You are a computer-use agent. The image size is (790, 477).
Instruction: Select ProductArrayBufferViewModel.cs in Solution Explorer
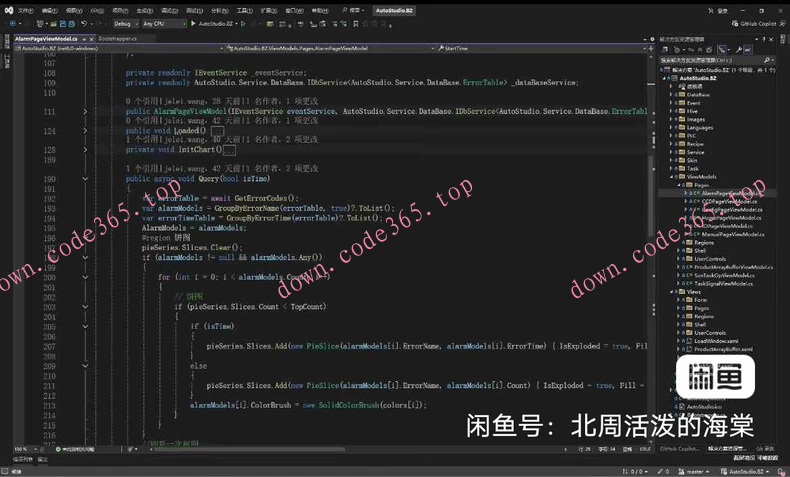[x=733, y=267]
